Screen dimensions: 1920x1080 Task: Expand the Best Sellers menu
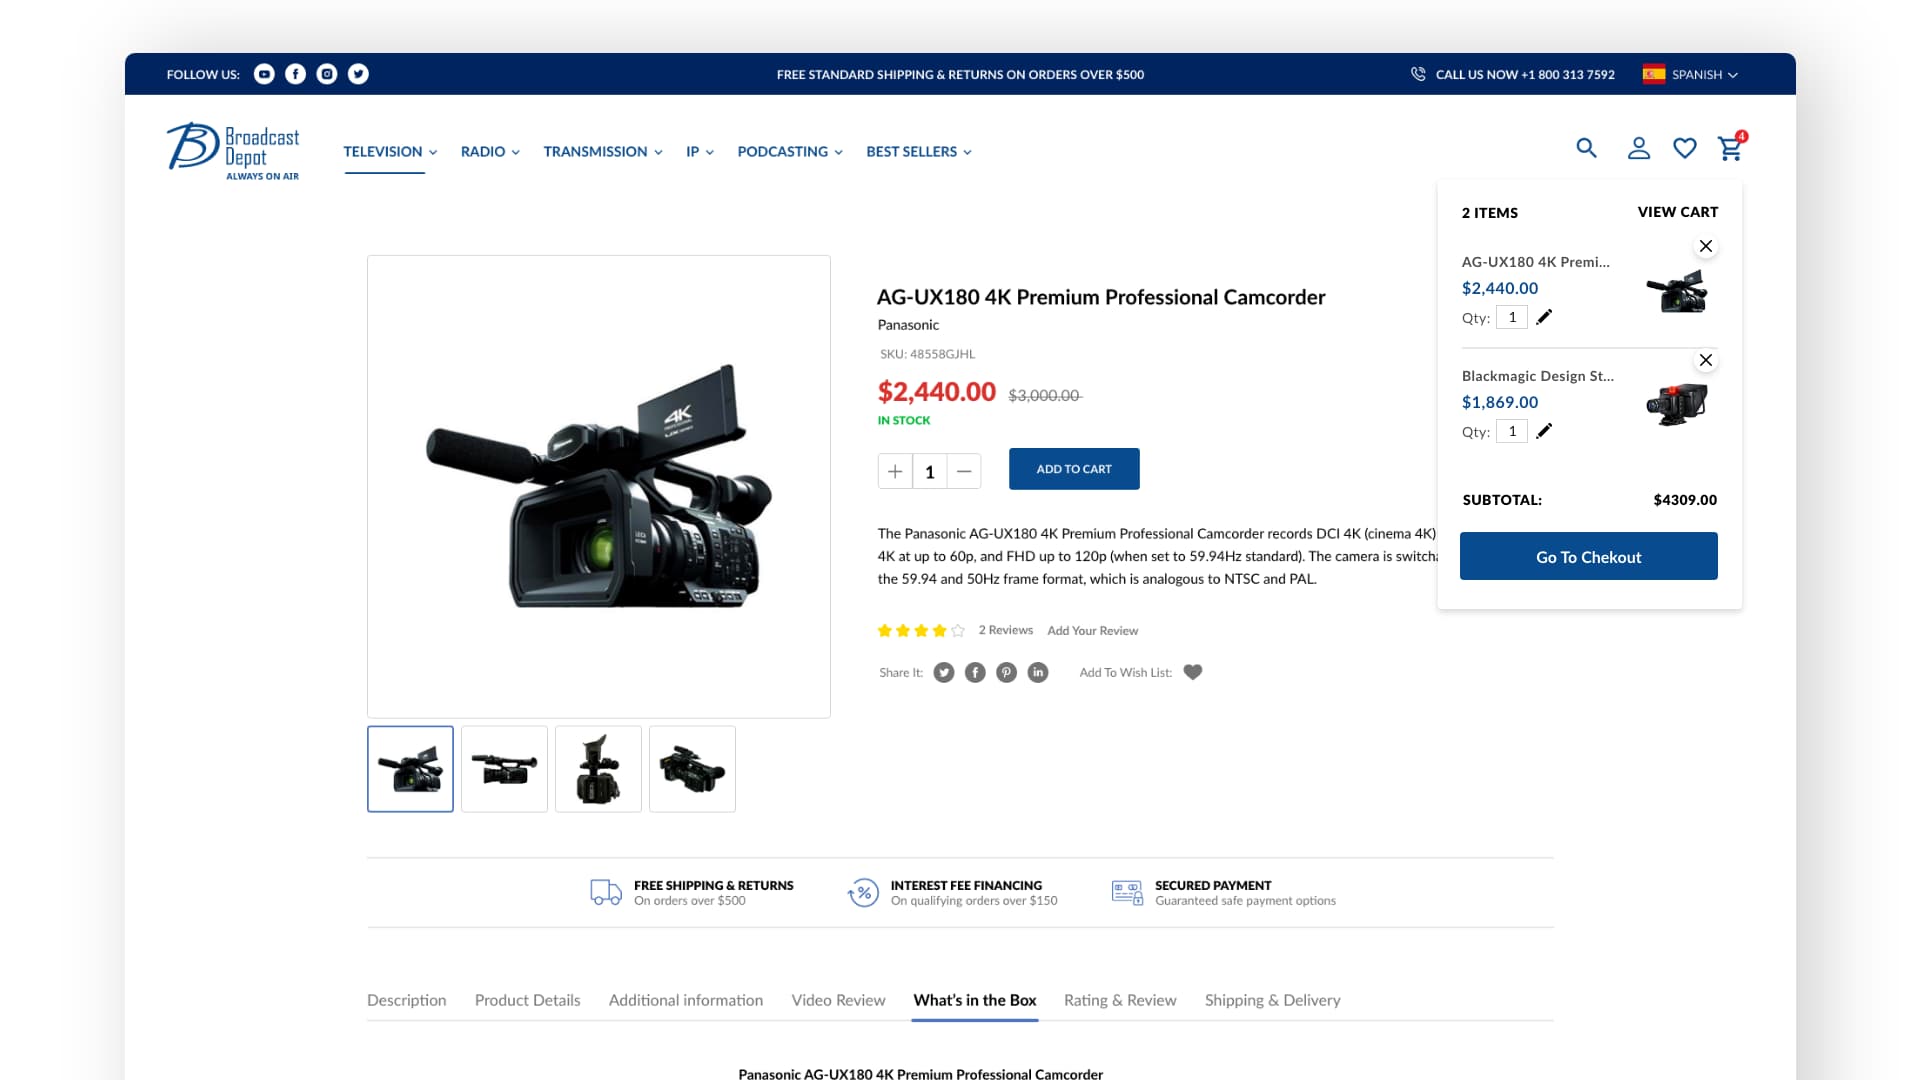919,152
